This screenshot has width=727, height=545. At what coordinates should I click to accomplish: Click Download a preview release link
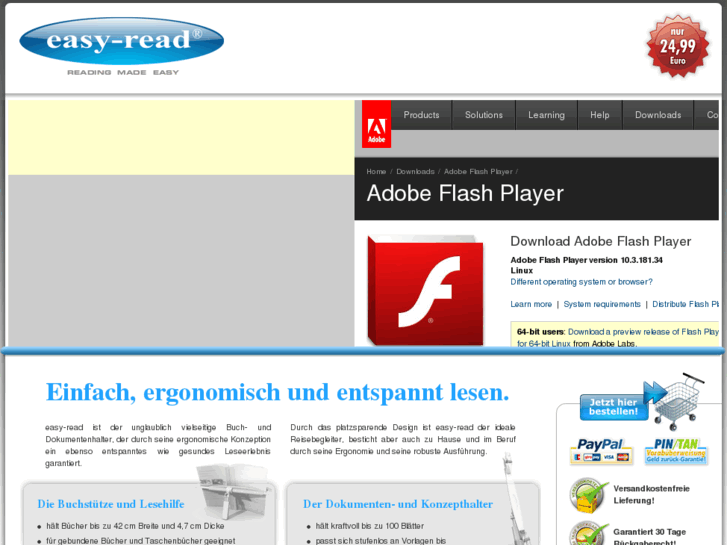[x=643, y=332]
